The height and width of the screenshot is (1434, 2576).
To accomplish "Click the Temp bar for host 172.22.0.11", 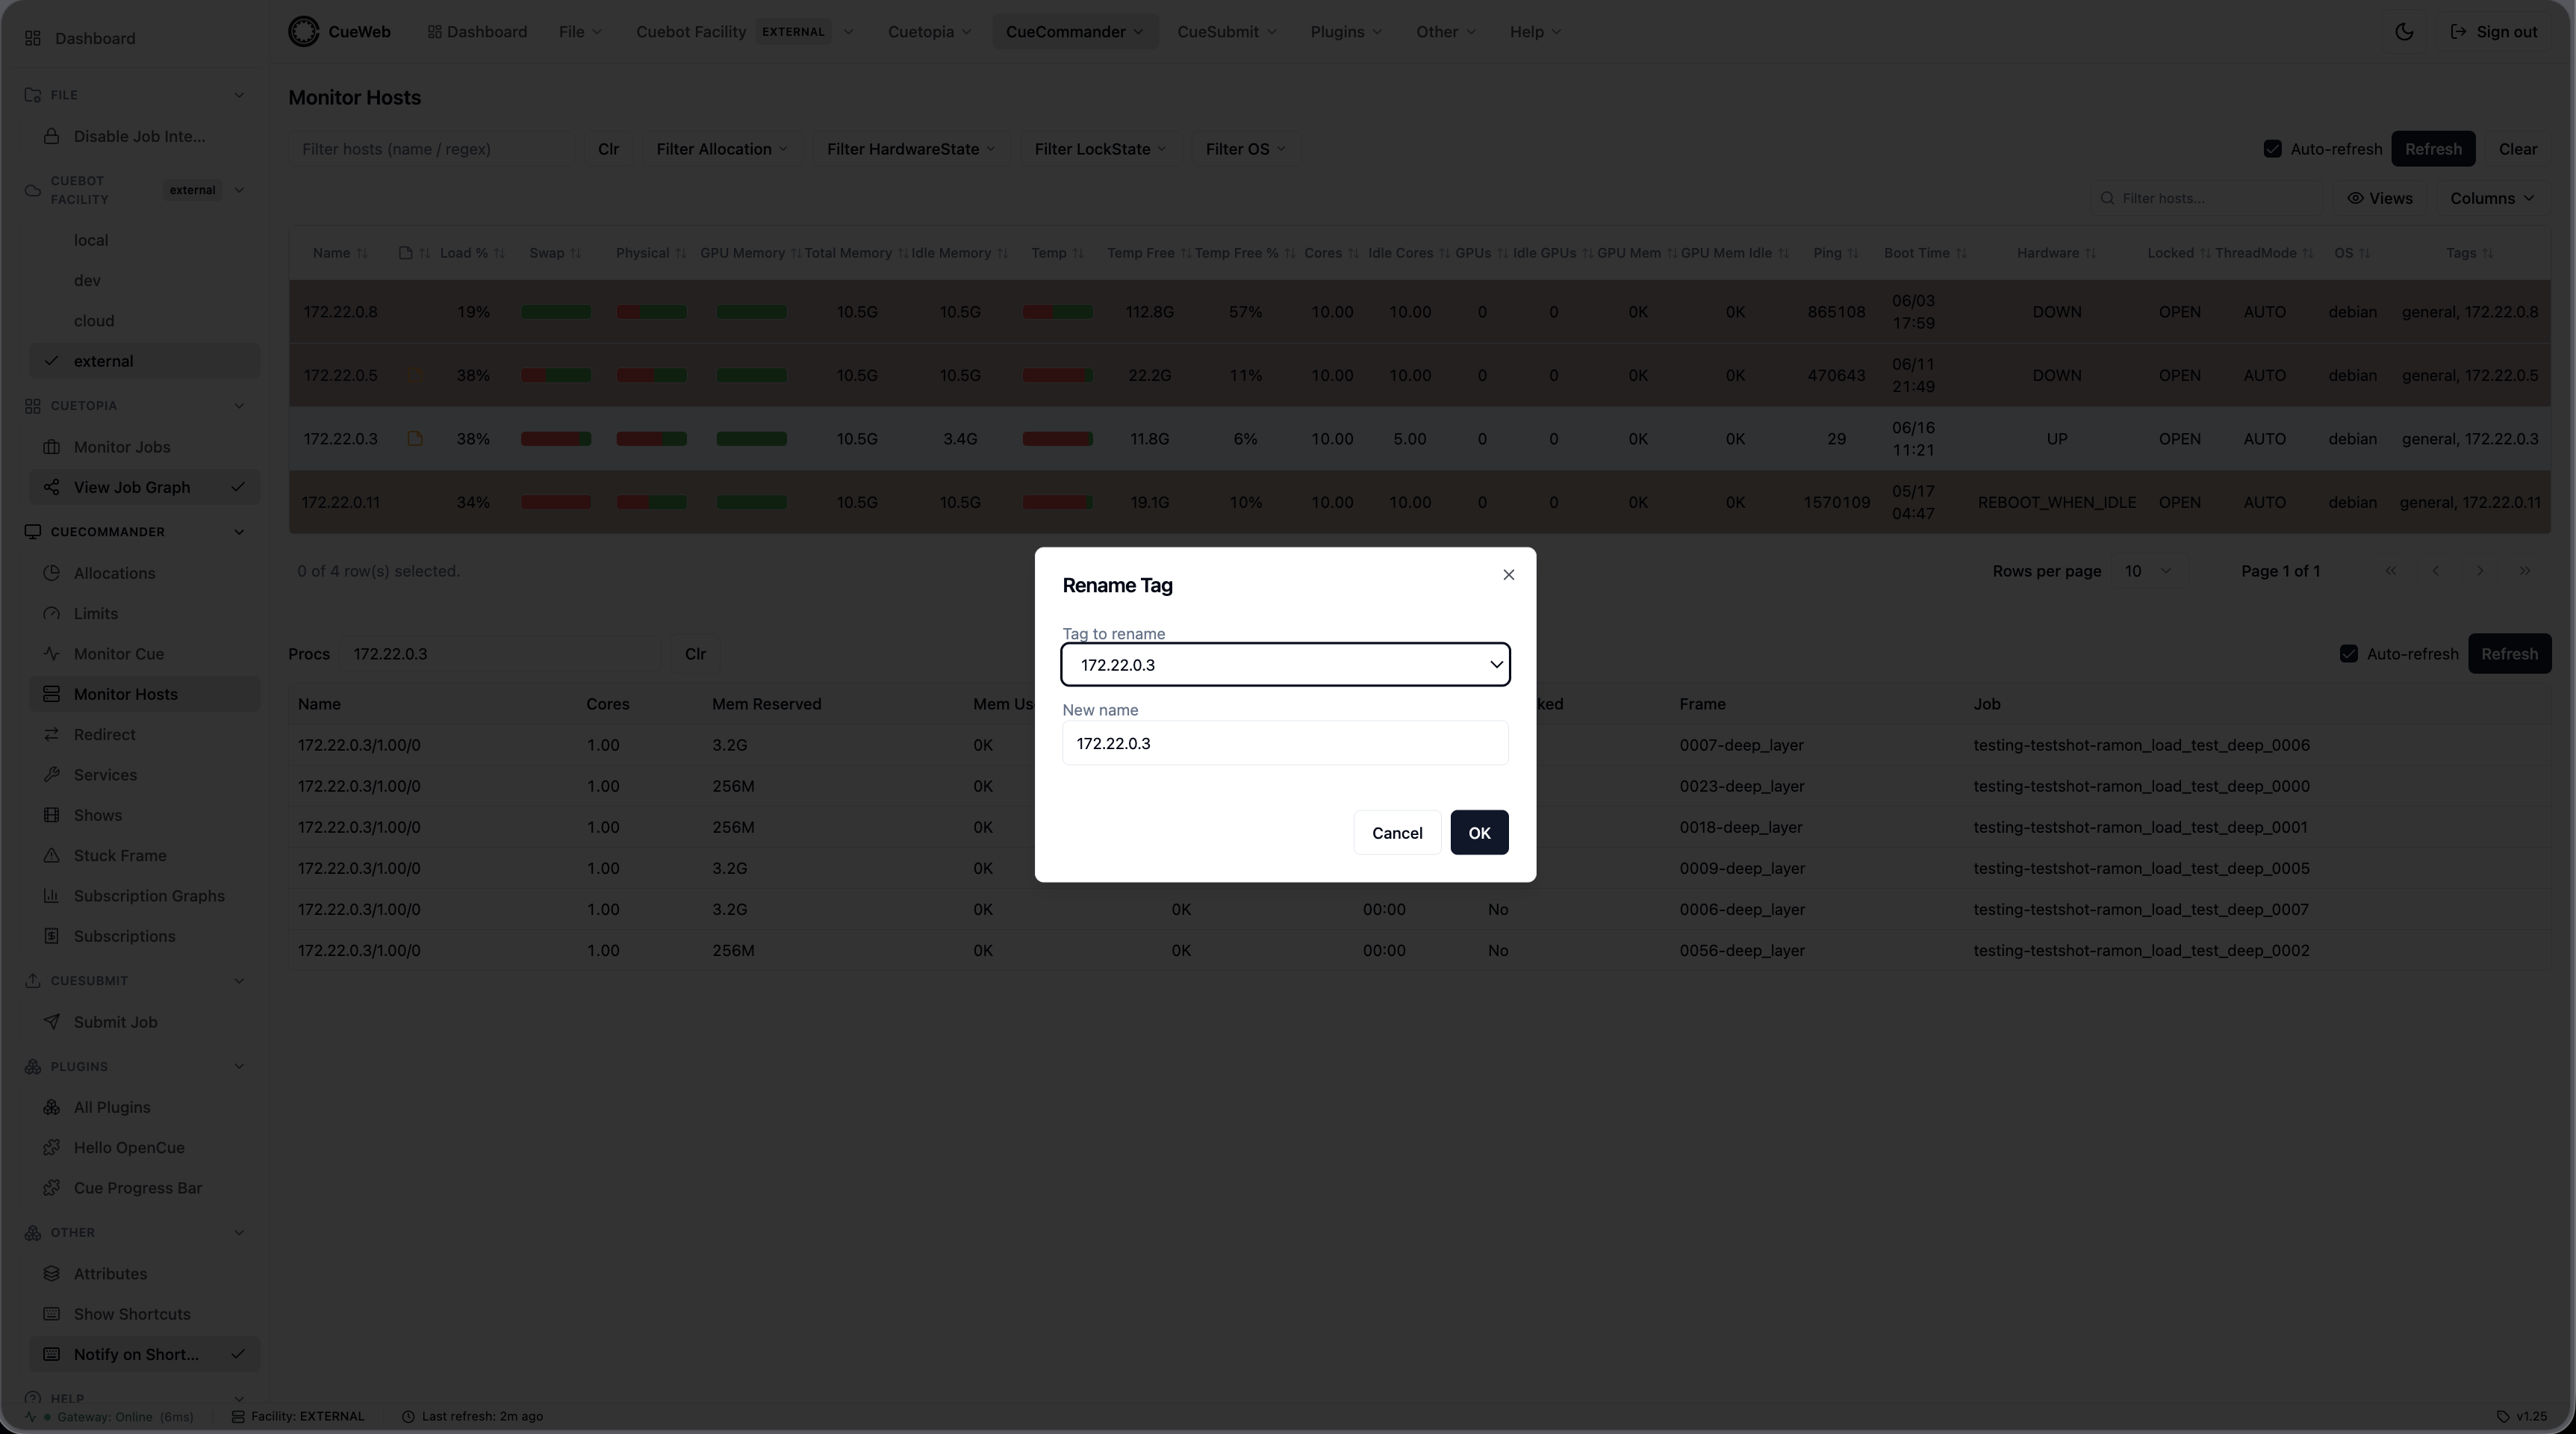I will click(1057, 502).
